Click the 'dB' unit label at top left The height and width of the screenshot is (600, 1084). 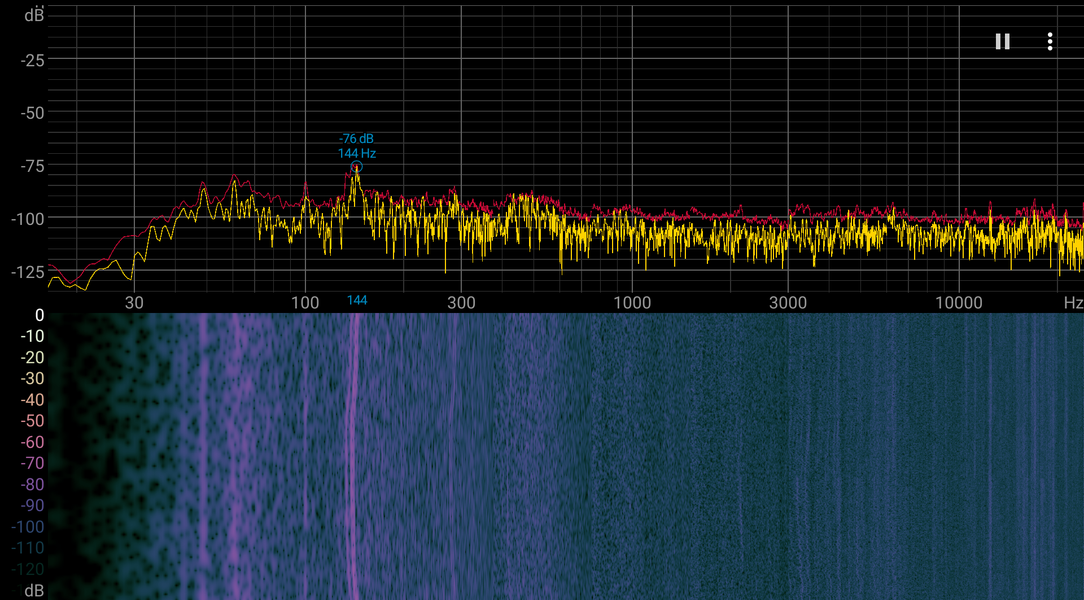pyautogui.click(x=34, y=15)
